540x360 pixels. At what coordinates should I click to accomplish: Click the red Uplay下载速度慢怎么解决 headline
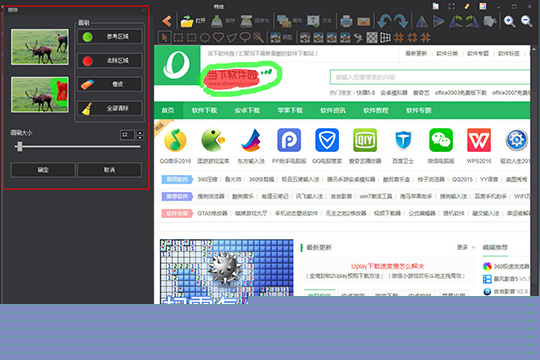point(387,266)
